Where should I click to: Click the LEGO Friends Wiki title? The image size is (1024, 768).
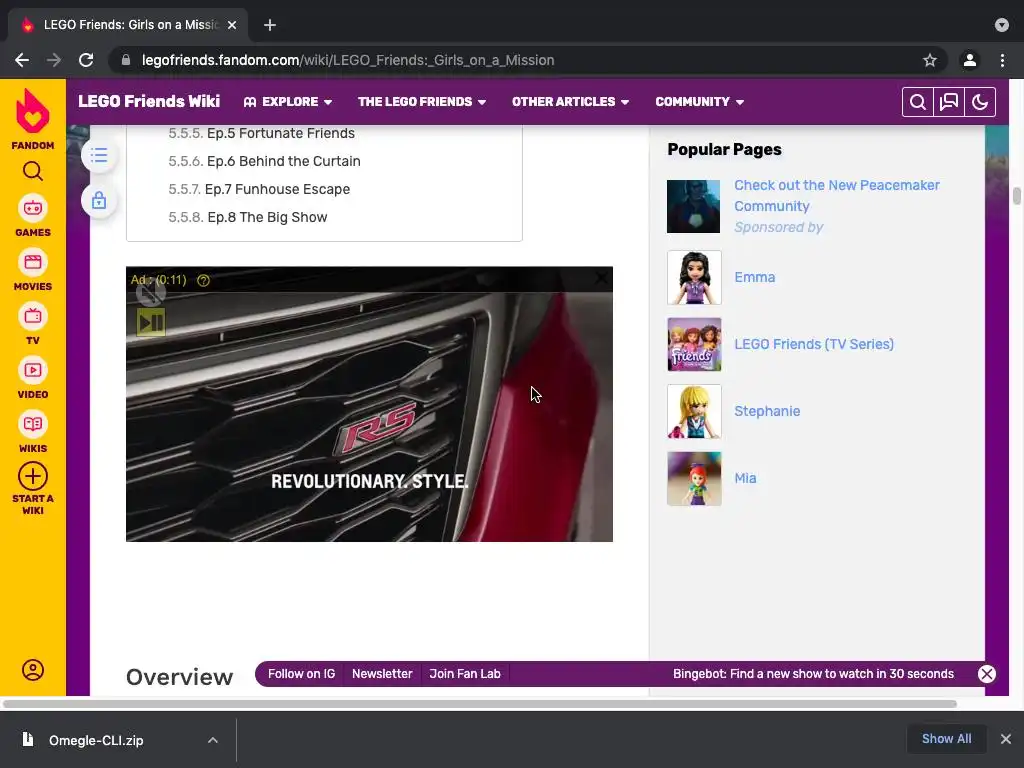tap(149, 101)
